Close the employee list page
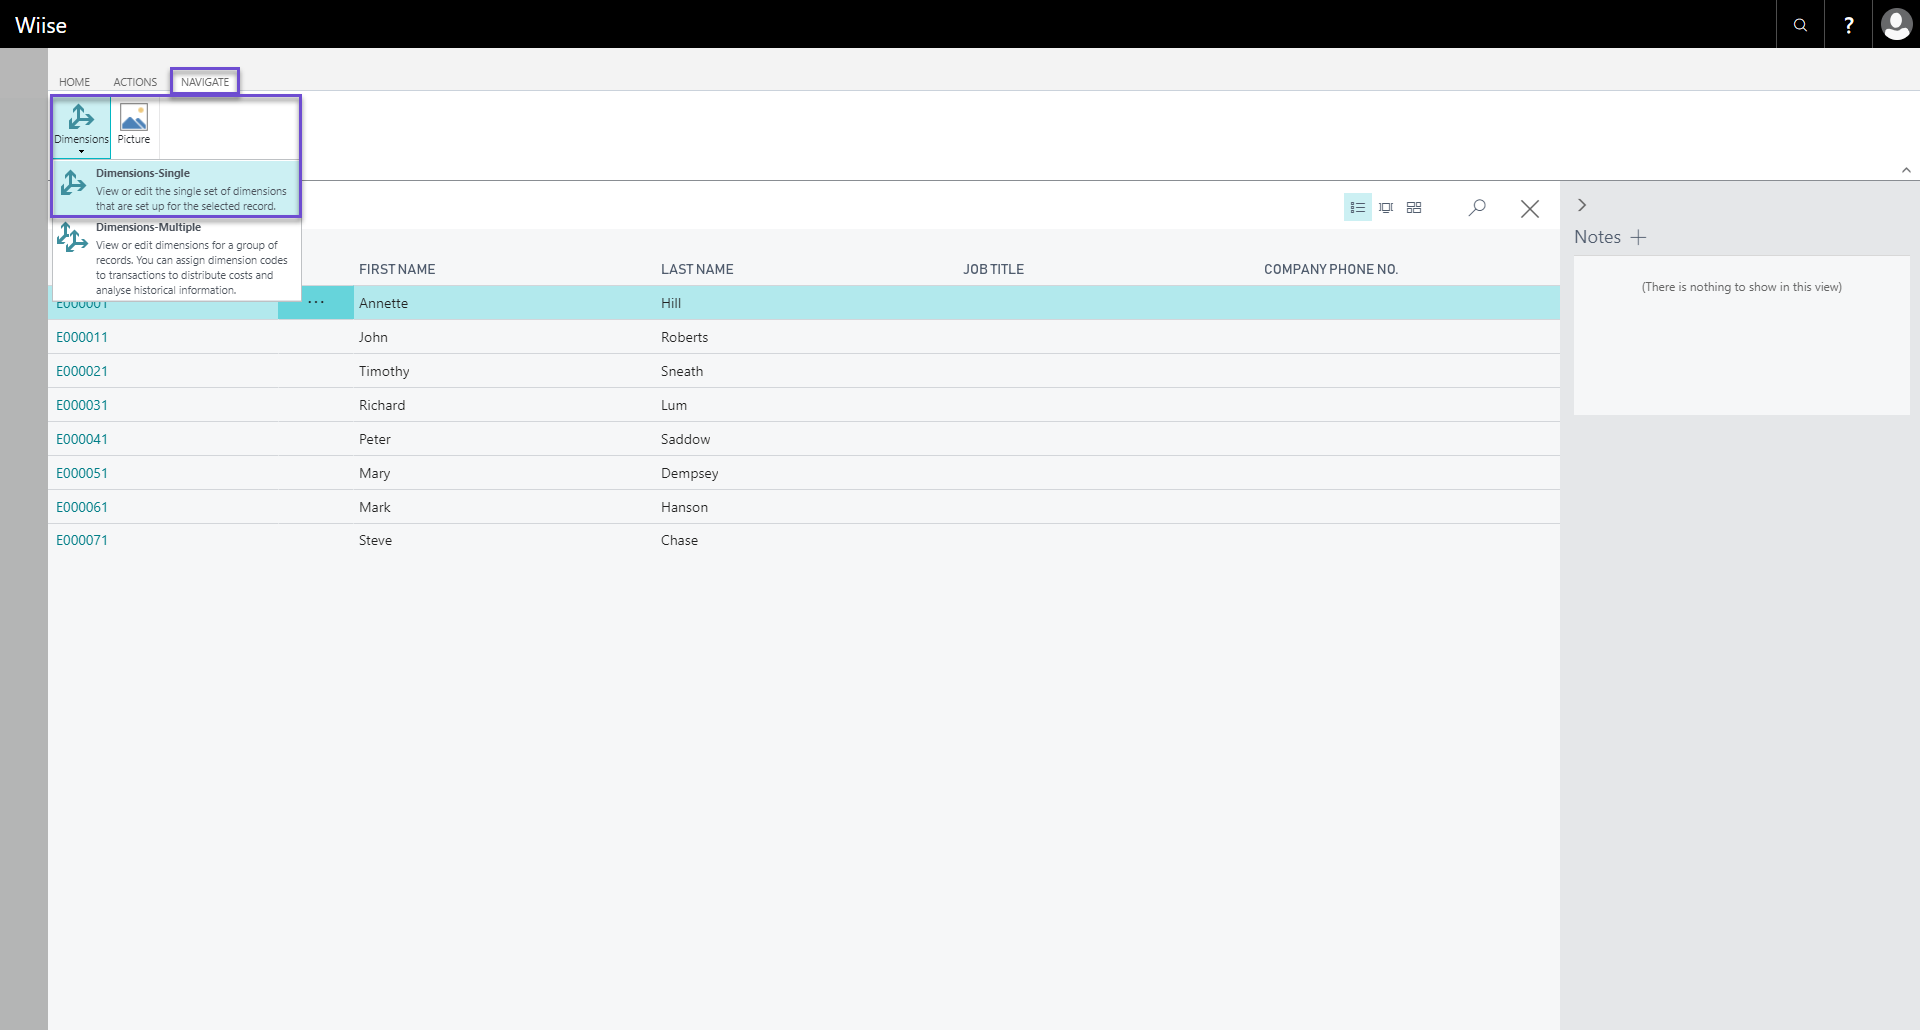1920x1030 pixels. [x=1530, y=209]
